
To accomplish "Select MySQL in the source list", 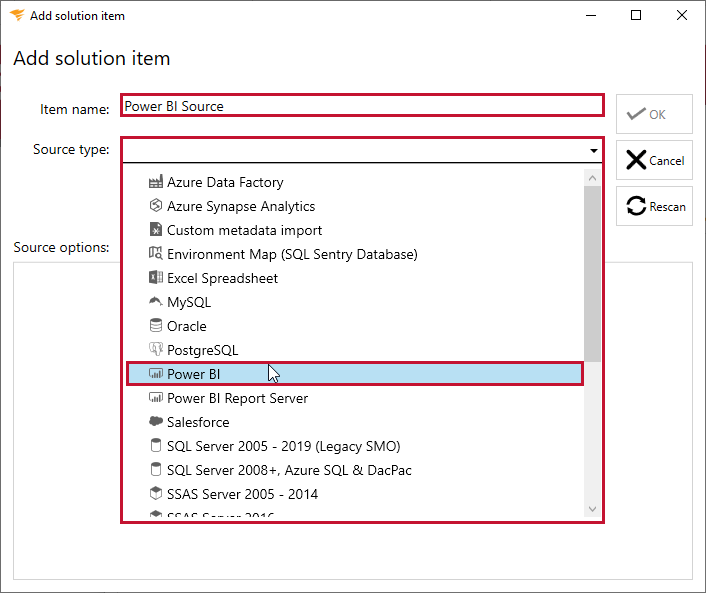I will (355, 302).
